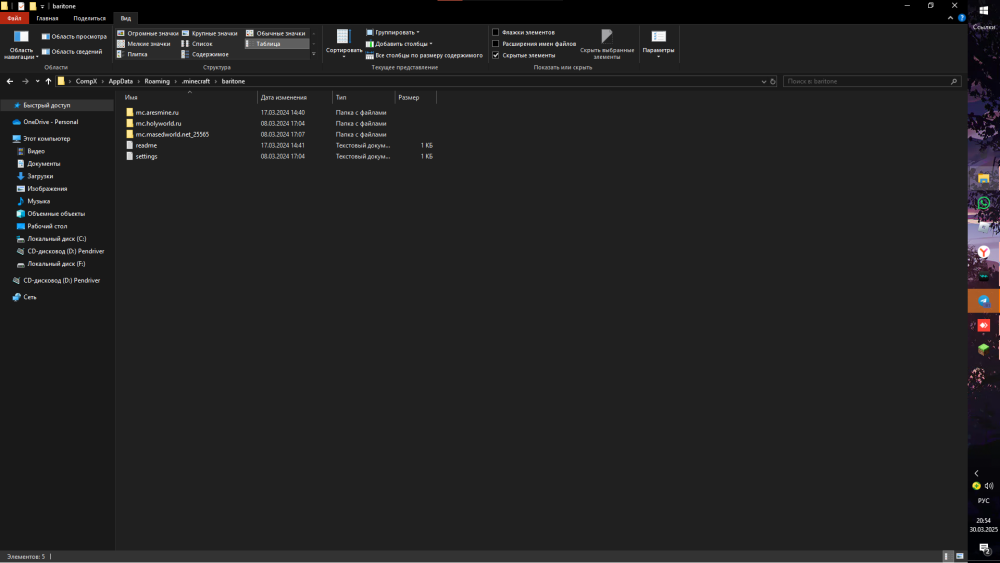Switch layout to Содержимое (Content)

click(x=205, y=54)
